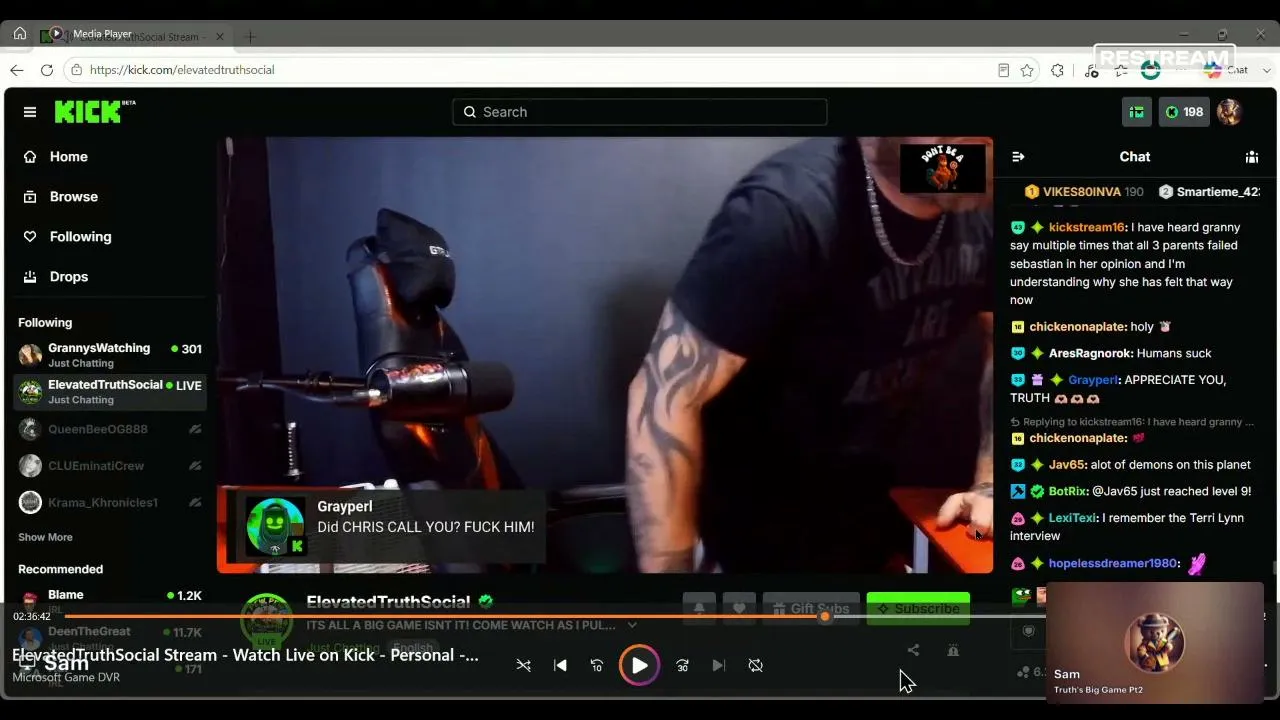Click the chat panel scrollbar
This screenshot has height=720, width=1280.
click(x=1274, y=567)
